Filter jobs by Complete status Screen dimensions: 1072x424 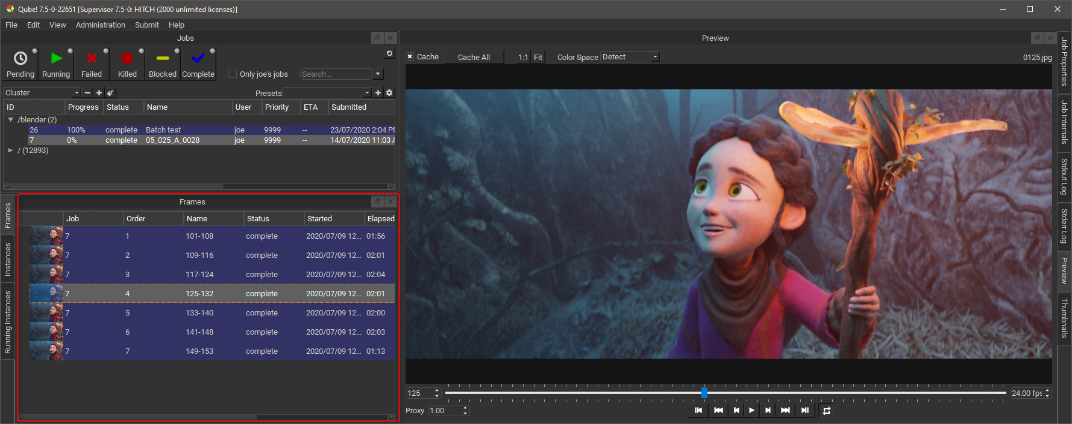[198, 63]
